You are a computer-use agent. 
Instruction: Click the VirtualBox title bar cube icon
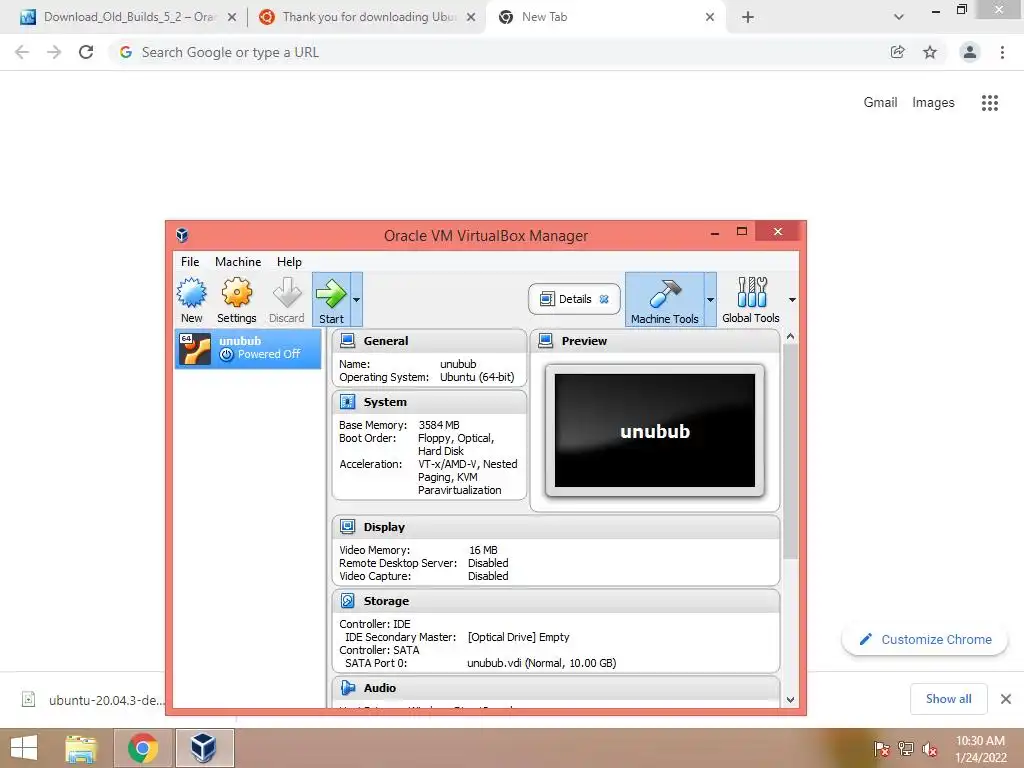click(x=182, y=235)
